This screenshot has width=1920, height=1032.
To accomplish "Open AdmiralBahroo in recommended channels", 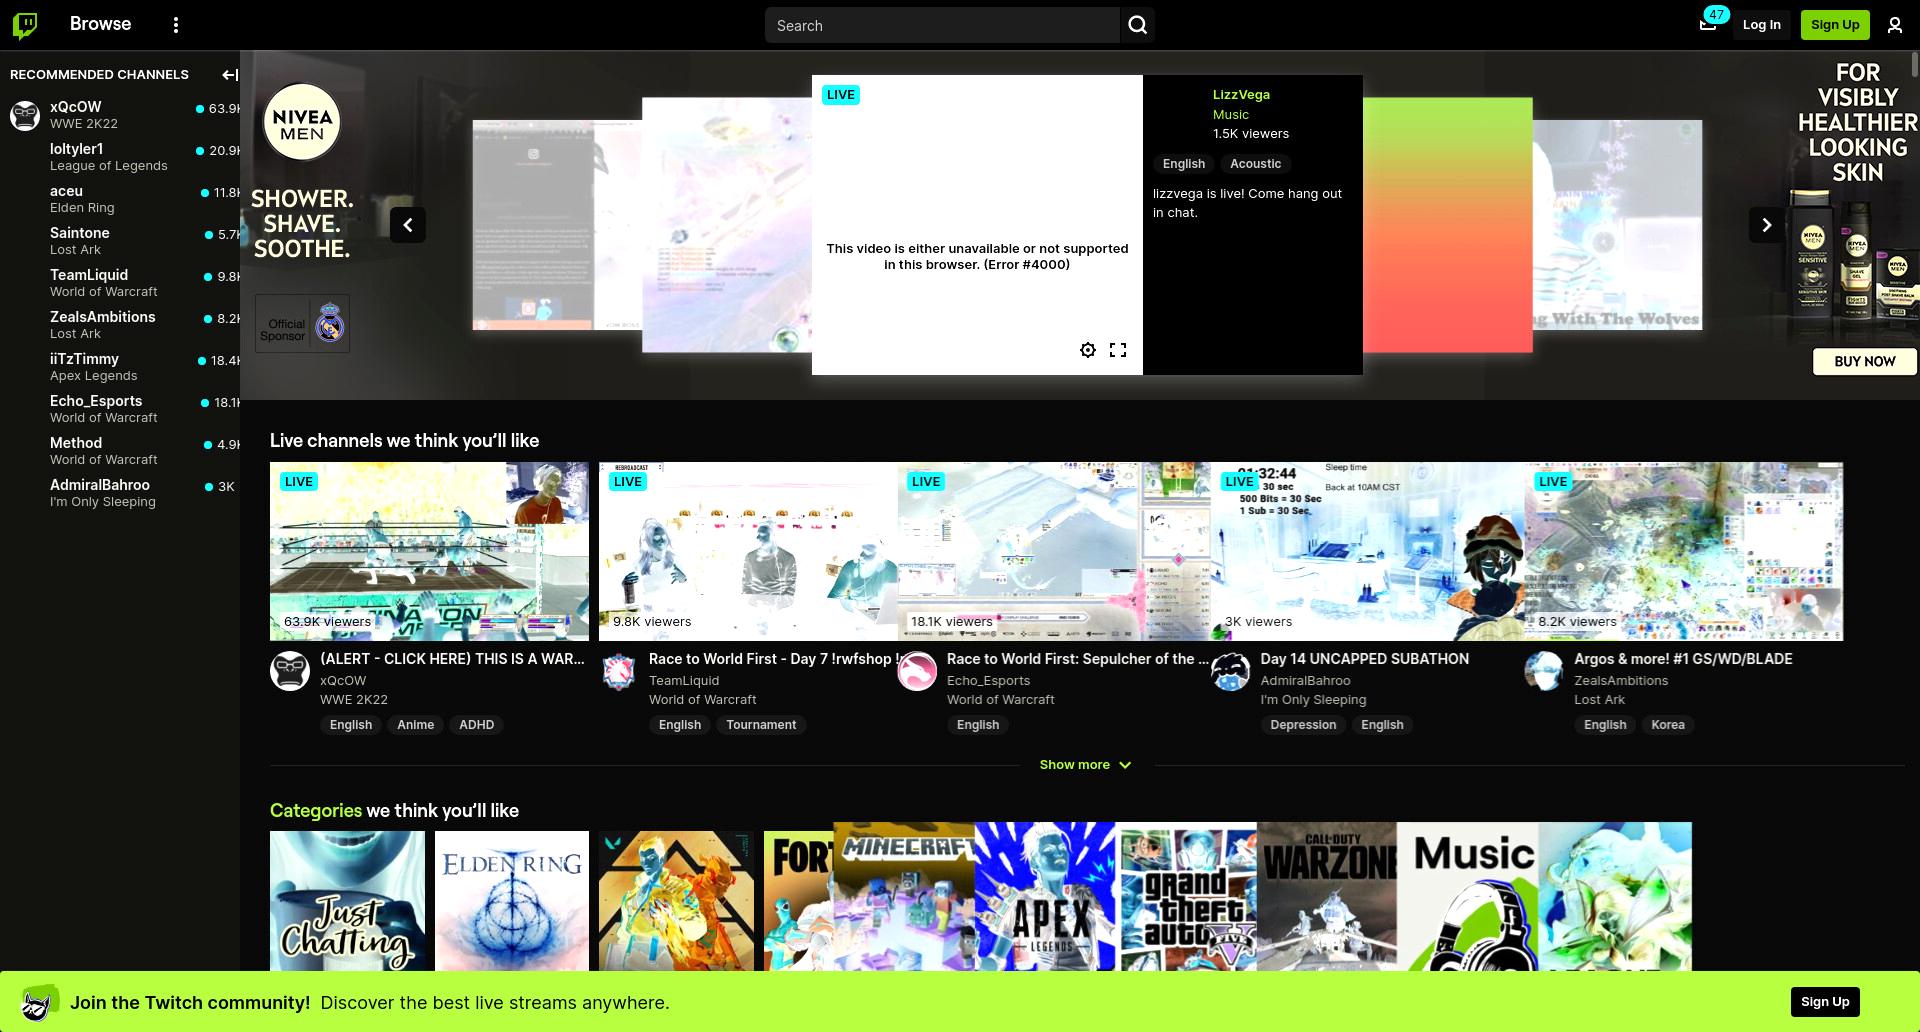I will pos(120,493).
